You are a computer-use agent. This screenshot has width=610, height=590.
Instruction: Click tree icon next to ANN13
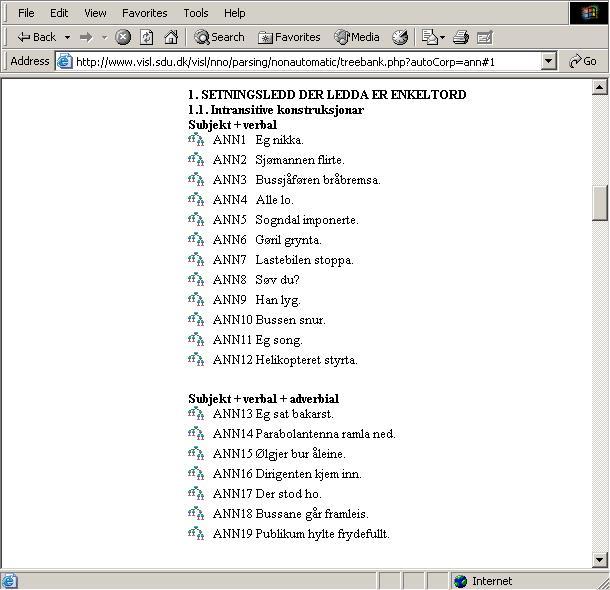196,414
